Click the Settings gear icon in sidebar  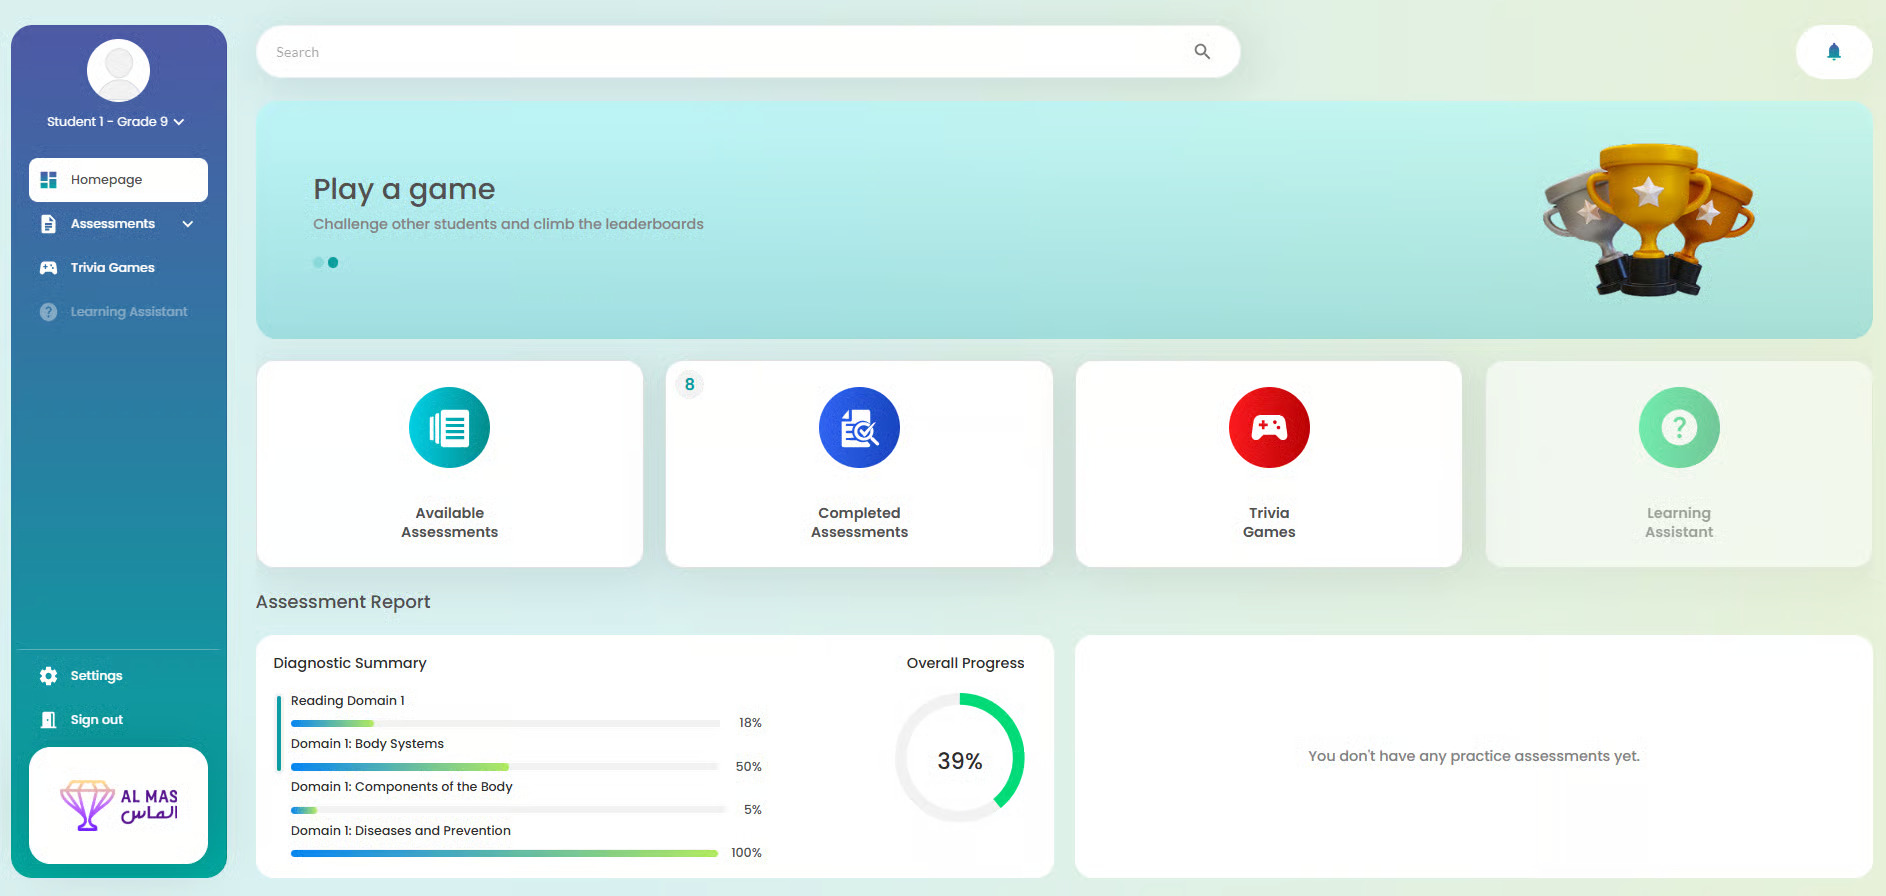pos(48,676)
